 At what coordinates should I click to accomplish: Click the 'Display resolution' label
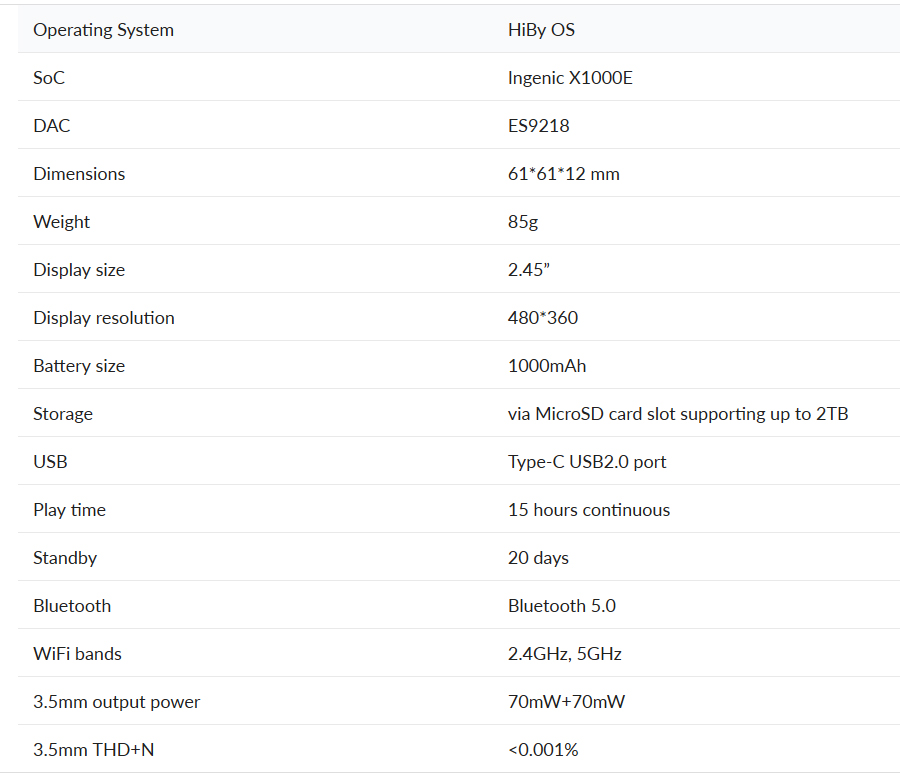(103, 318)
